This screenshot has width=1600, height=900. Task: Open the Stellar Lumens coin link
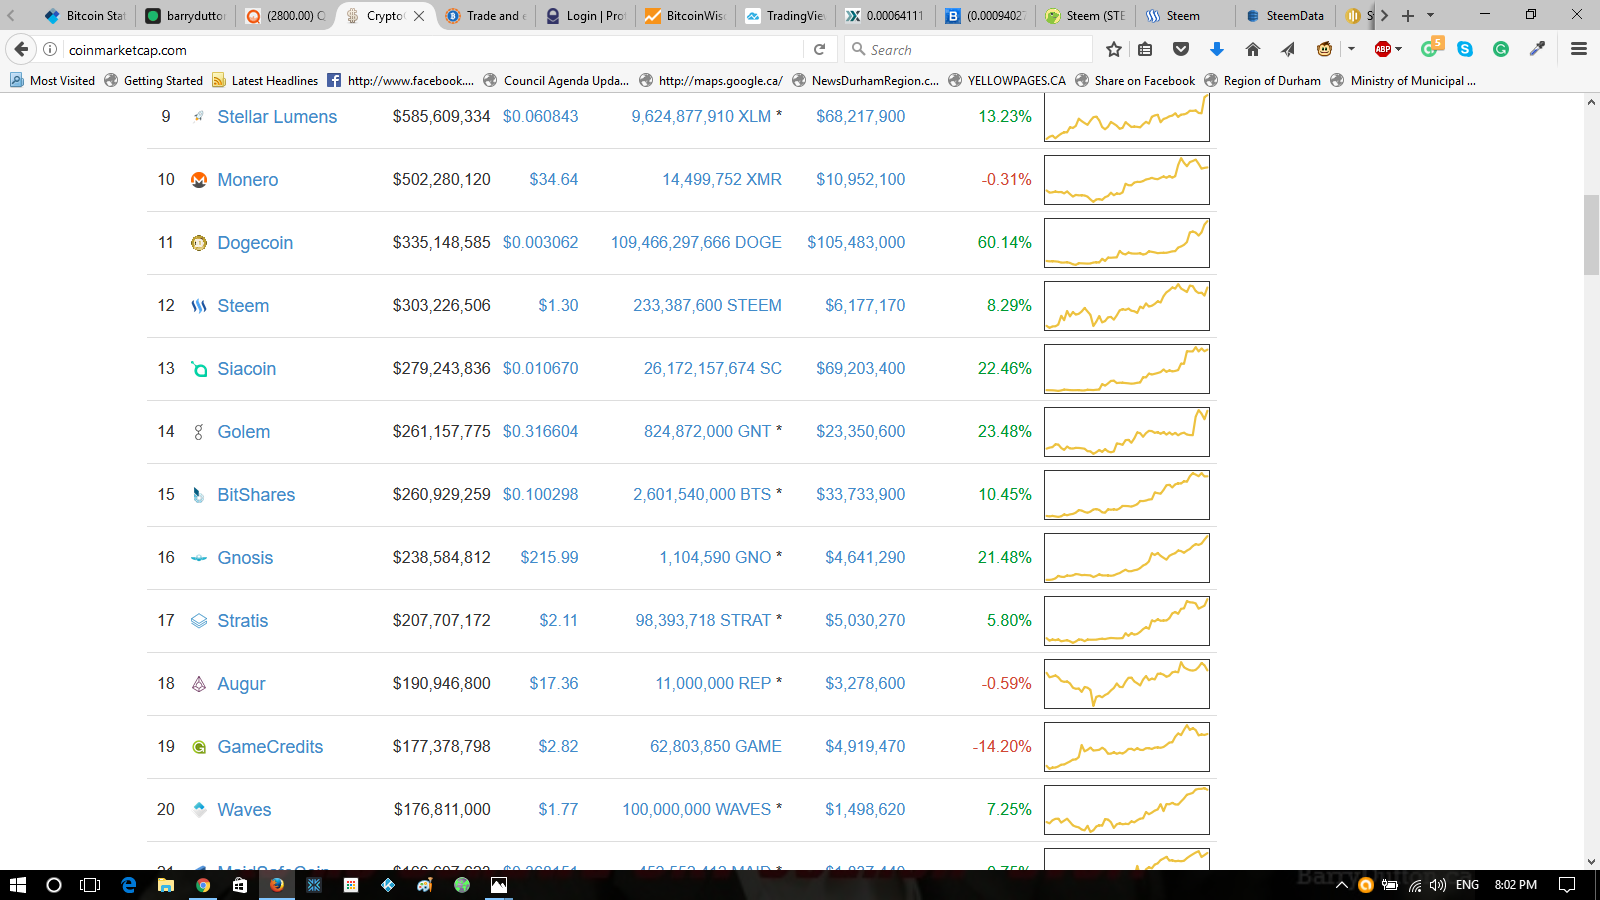277,117
